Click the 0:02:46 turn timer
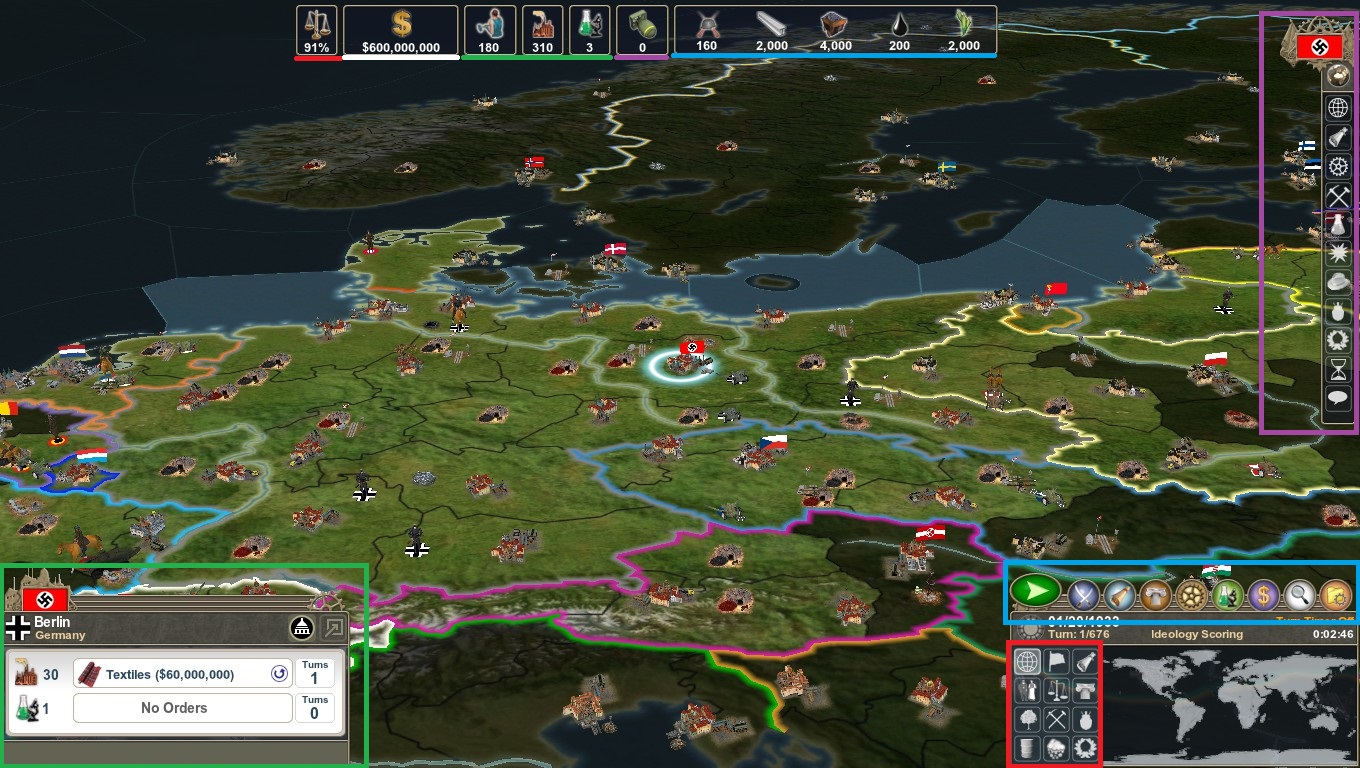 [x=1333, y=634]
